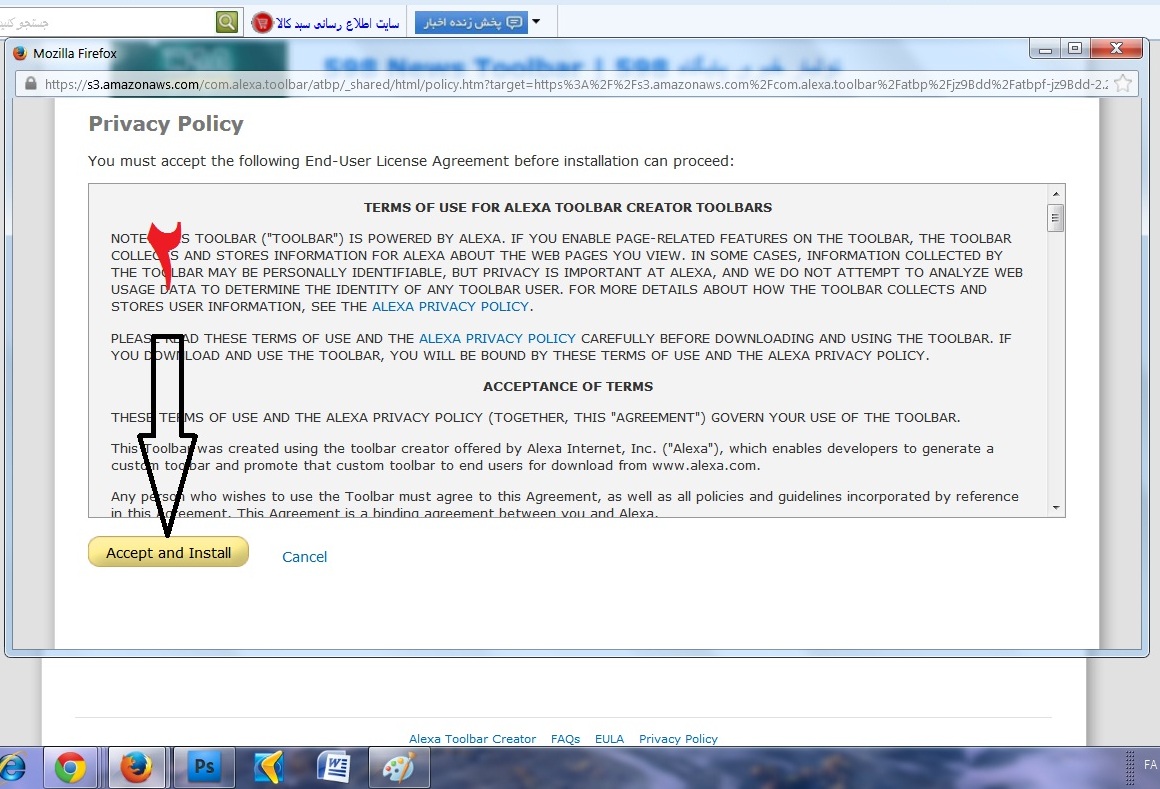The width and height of the screenshot is (1160, 789).
Task: Click the Privacy Policy heading
Action: click(x=166, y=123)
